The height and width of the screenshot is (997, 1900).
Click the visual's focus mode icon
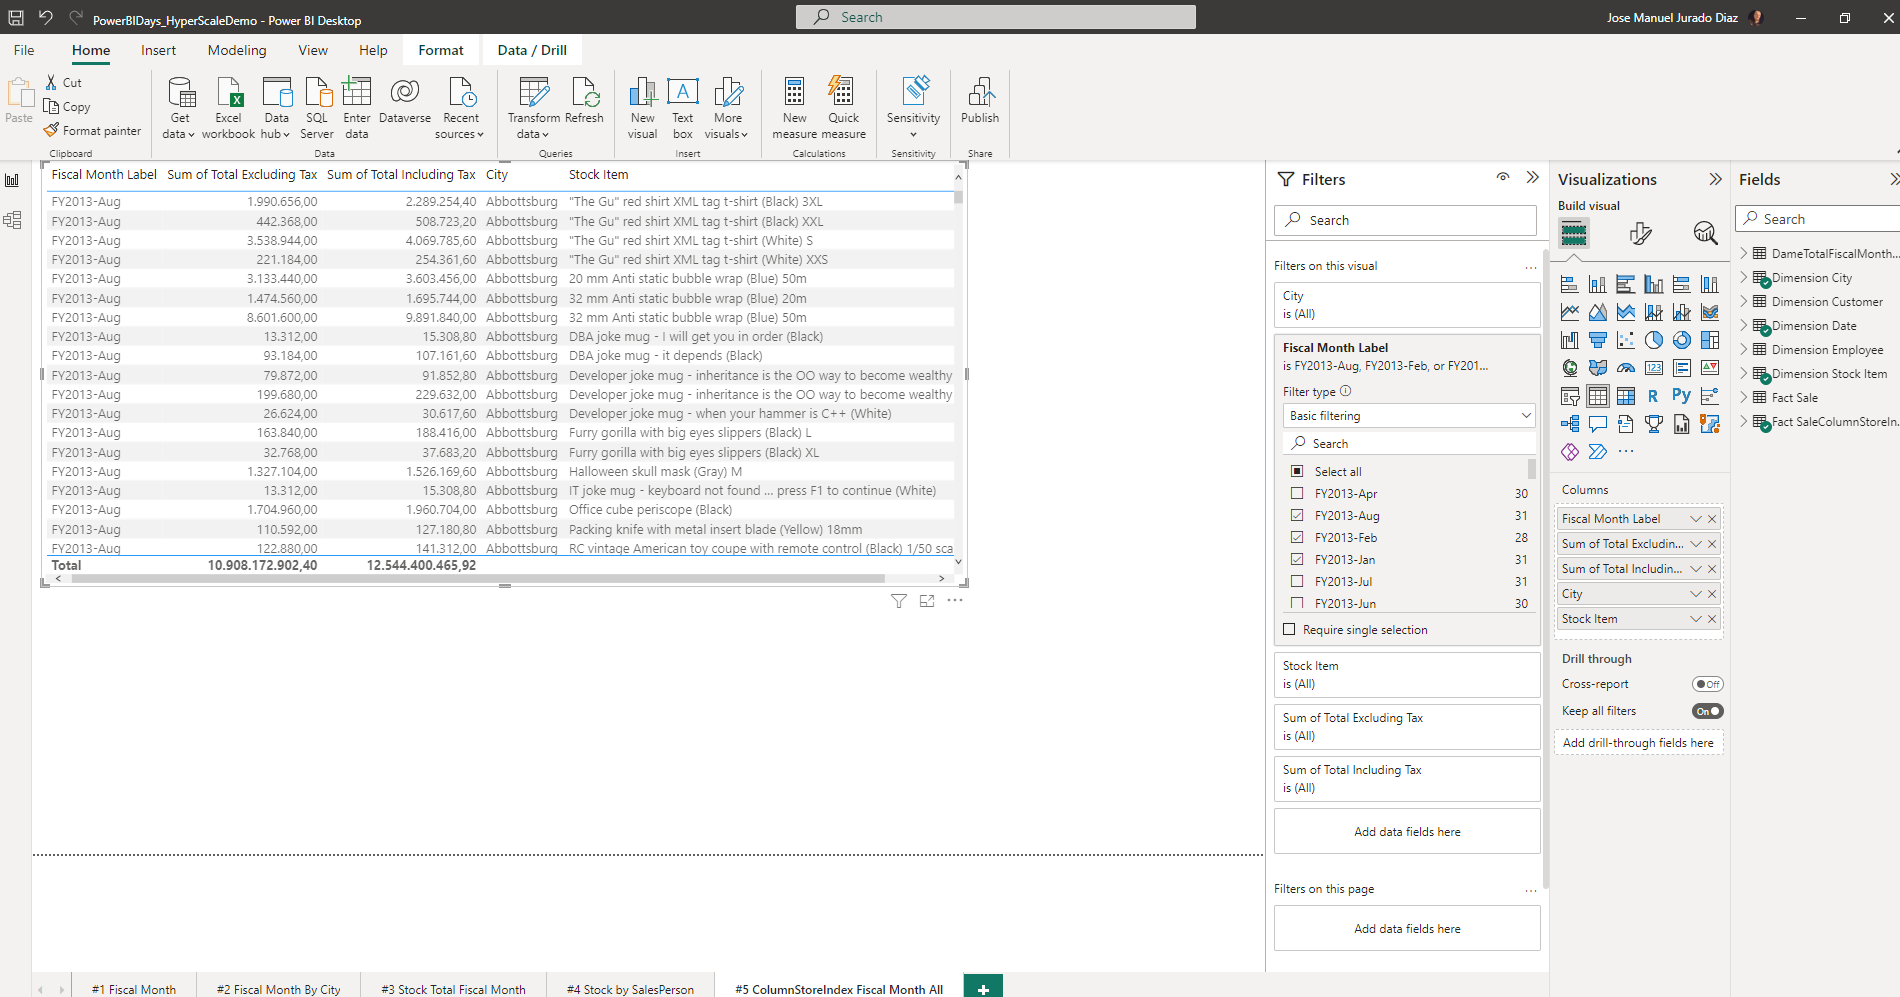click(927, 601)
